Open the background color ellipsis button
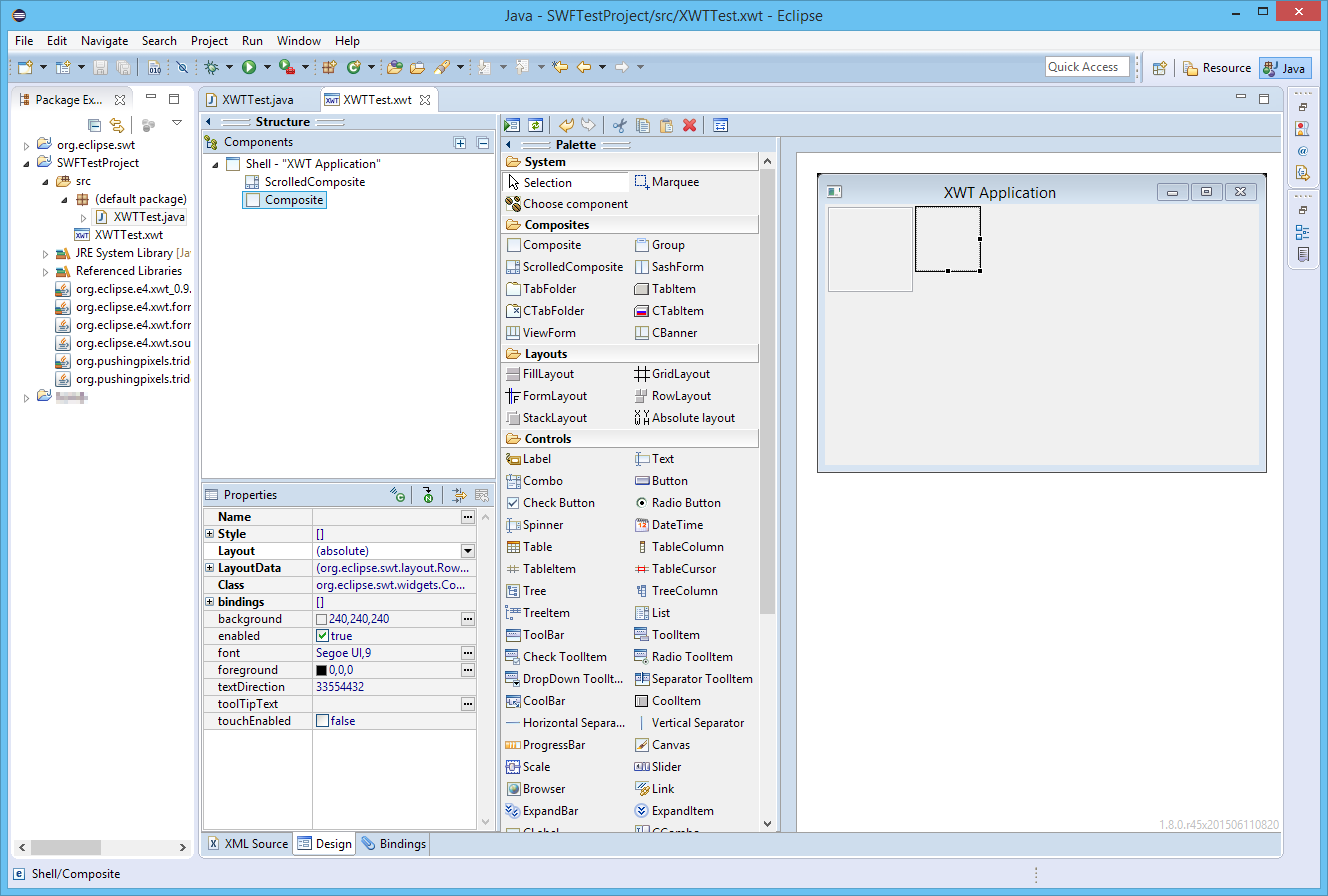The width and height of the screenshot is (1328, 896). pyautogui.click(x=467, y=619)
